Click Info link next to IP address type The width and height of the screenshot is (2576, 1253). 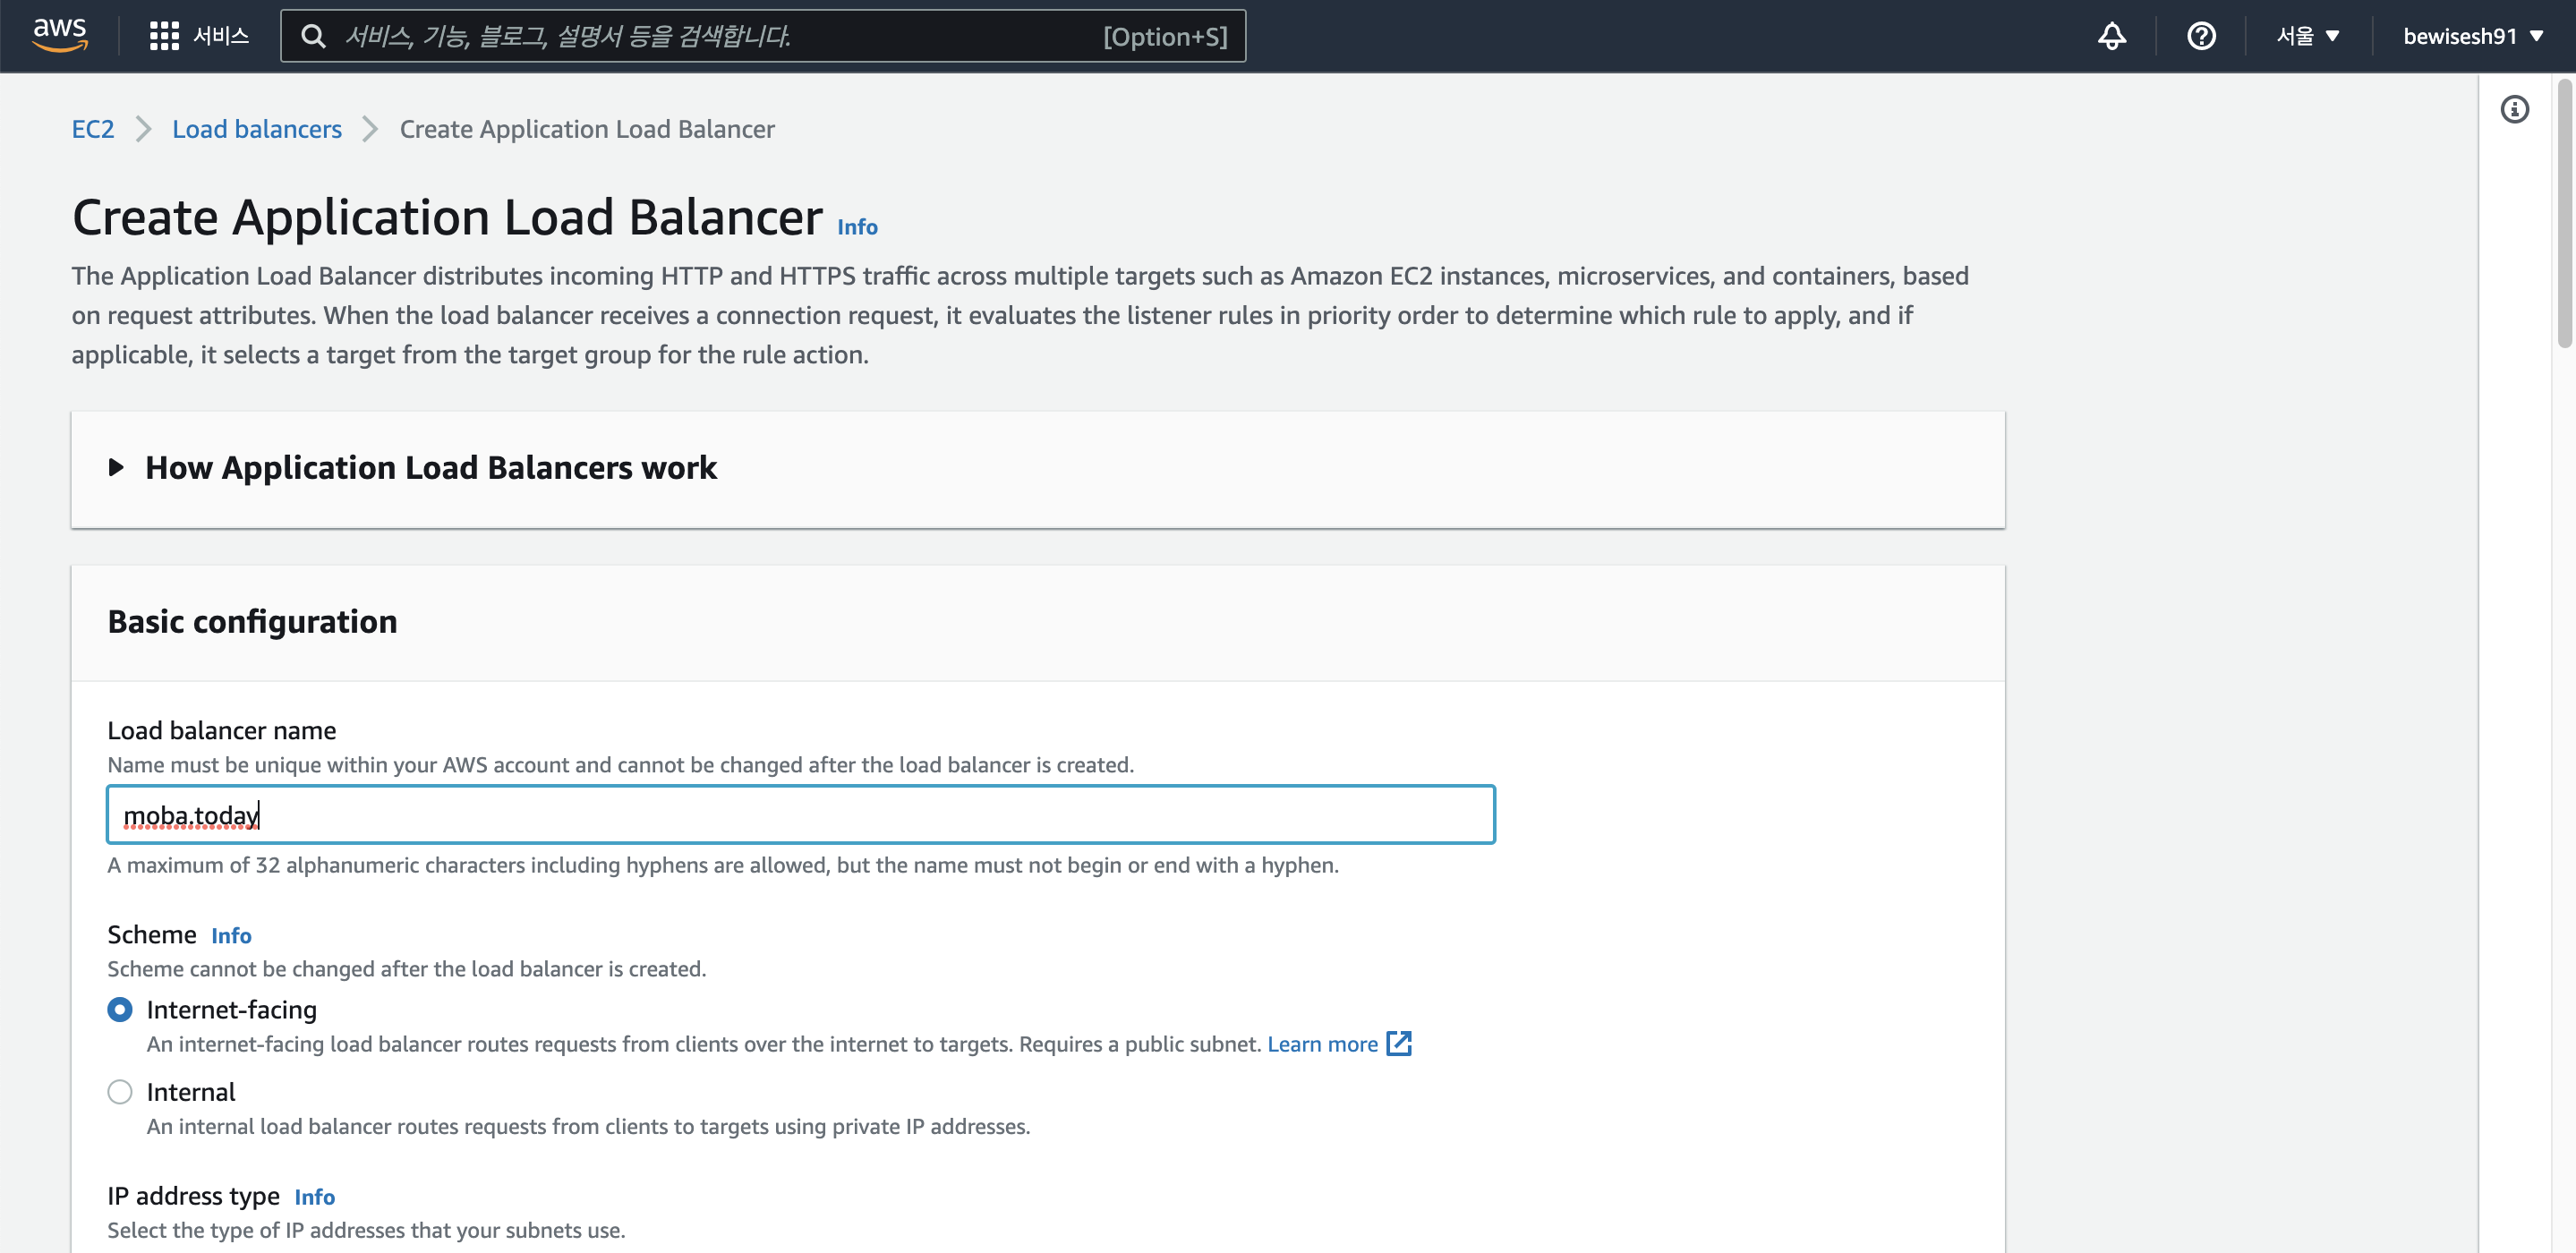point(314,1196)
